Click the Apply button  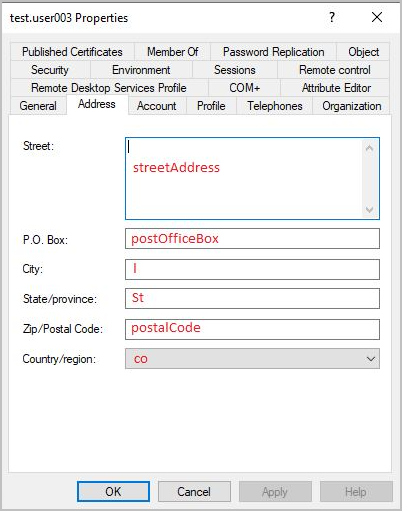click(x=275, y=492)
